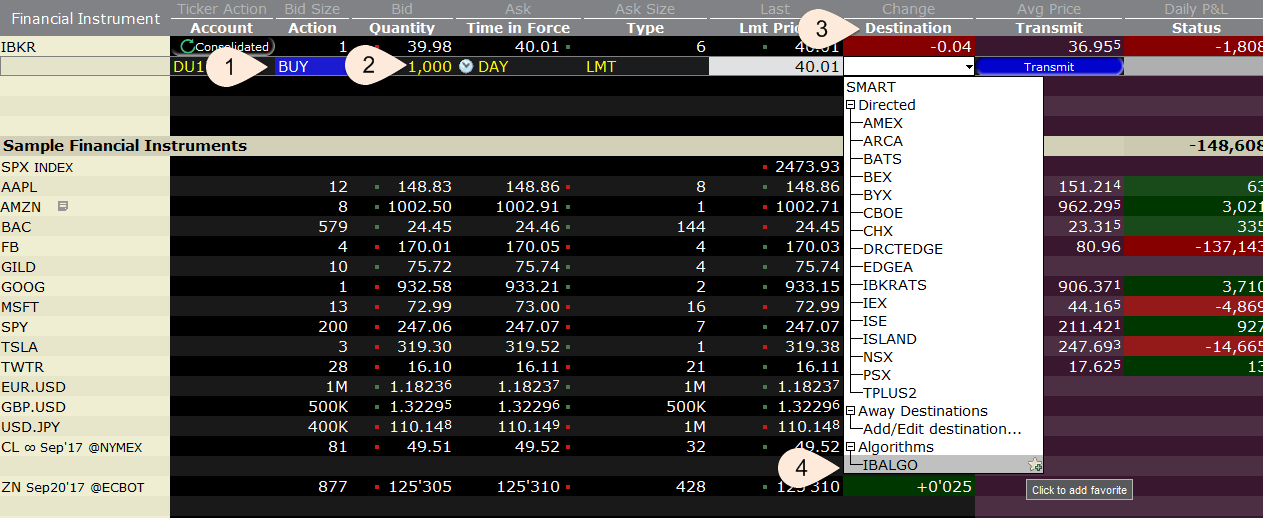Select ARCA in the Directed list

click(882, 141)
